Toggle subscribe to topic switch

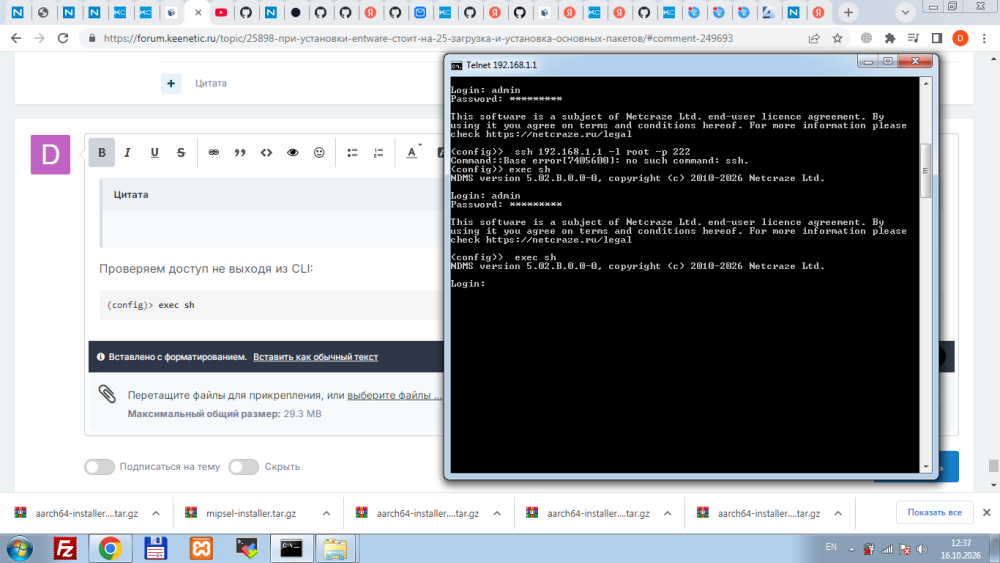[99, 467]
